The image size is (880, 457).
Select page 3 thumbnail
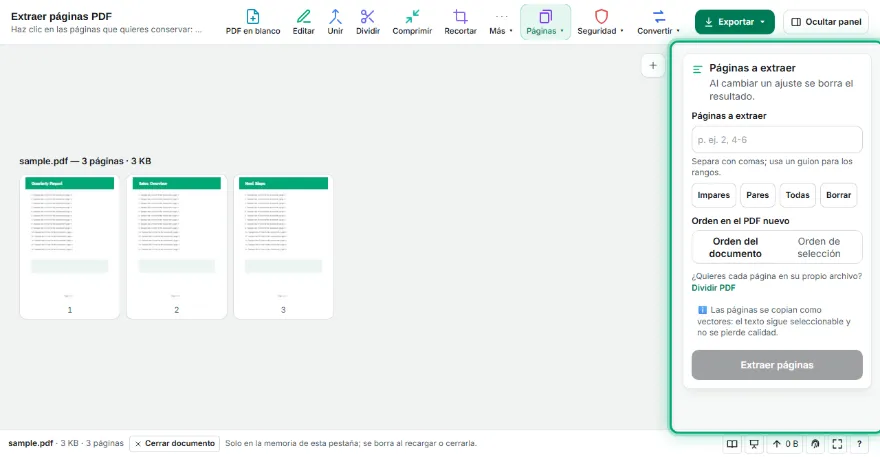[283, 247]
